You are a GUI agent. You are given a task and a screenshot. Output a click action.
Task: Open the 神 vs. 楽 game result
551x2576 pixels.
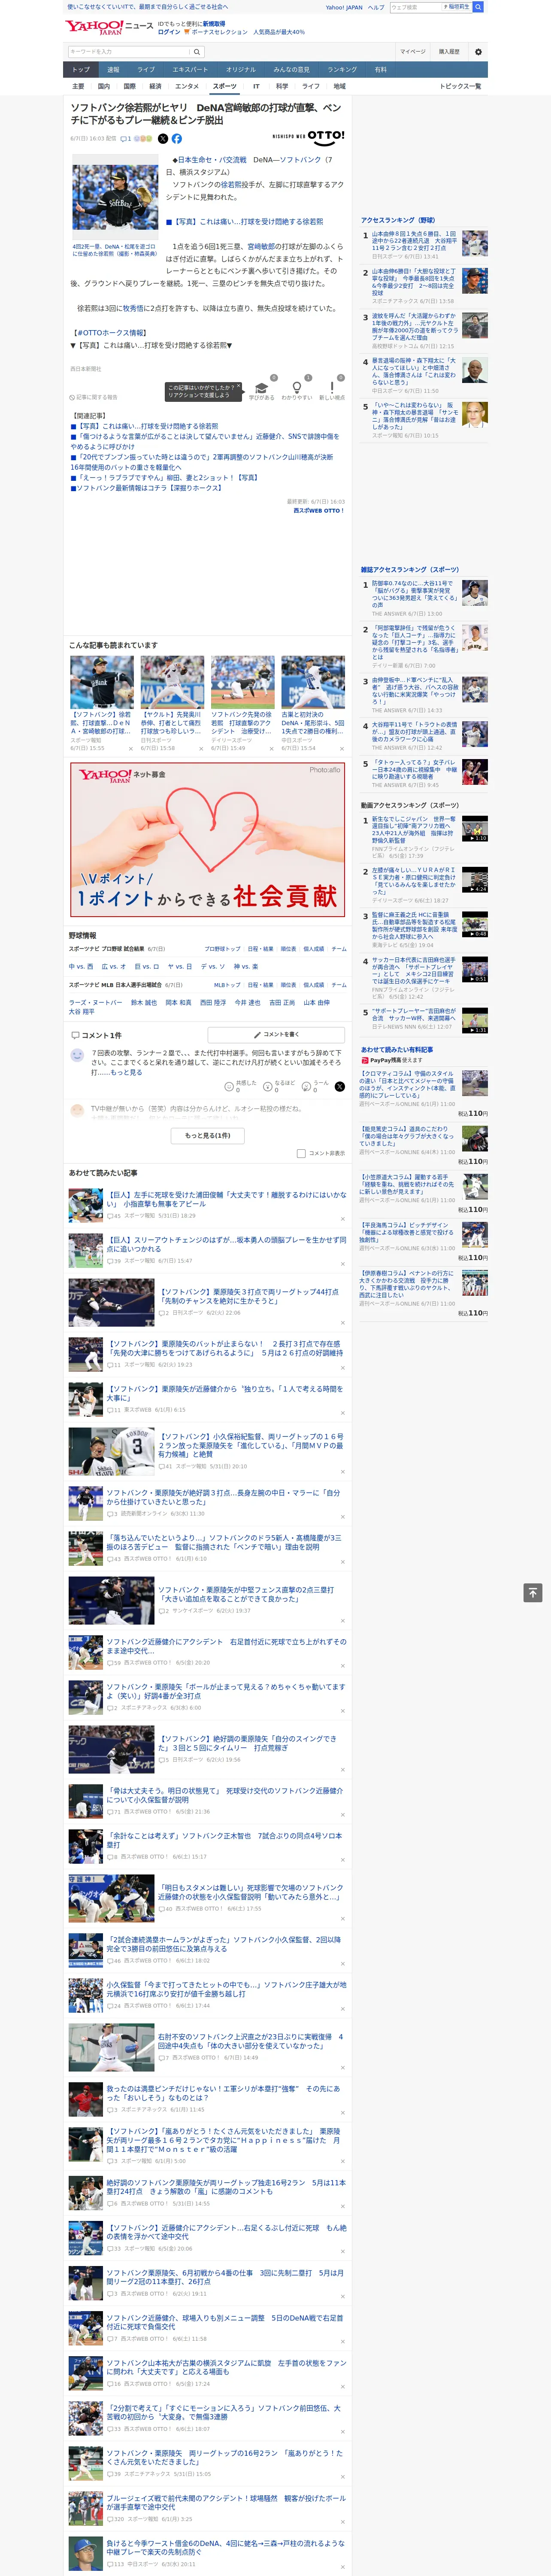coord(246,967)
